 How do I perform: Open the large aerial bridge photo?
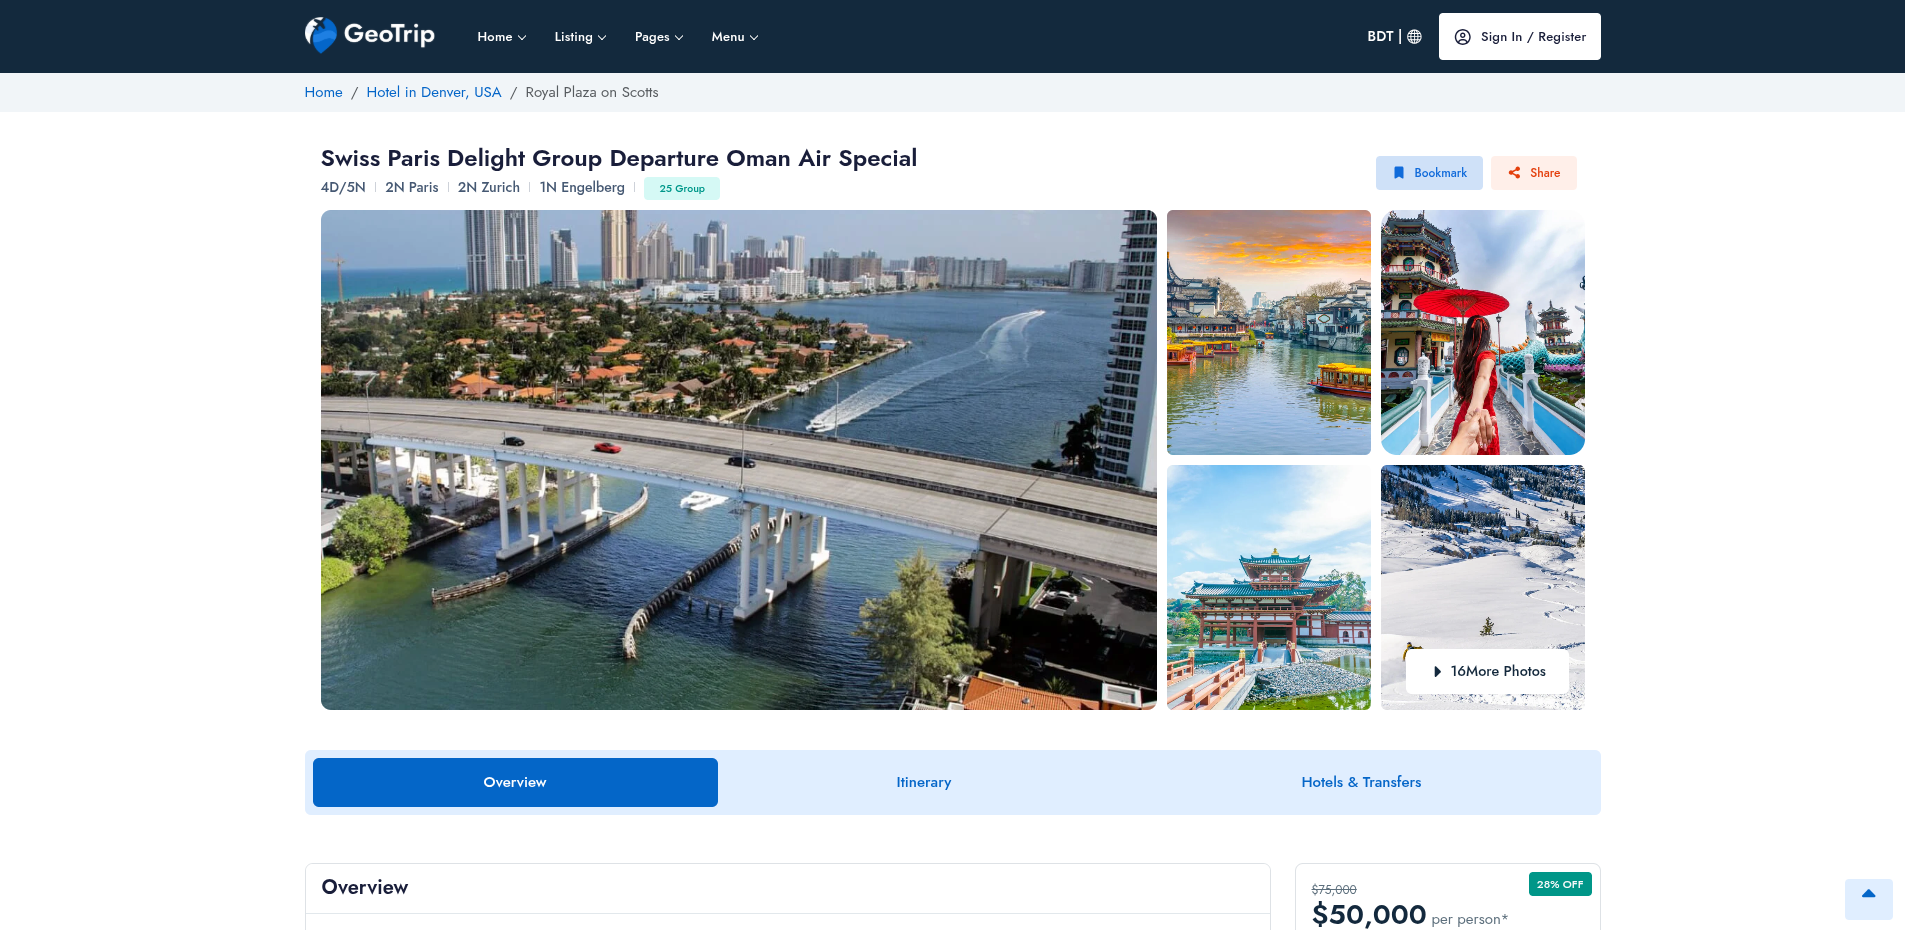(x=739, y=460)
